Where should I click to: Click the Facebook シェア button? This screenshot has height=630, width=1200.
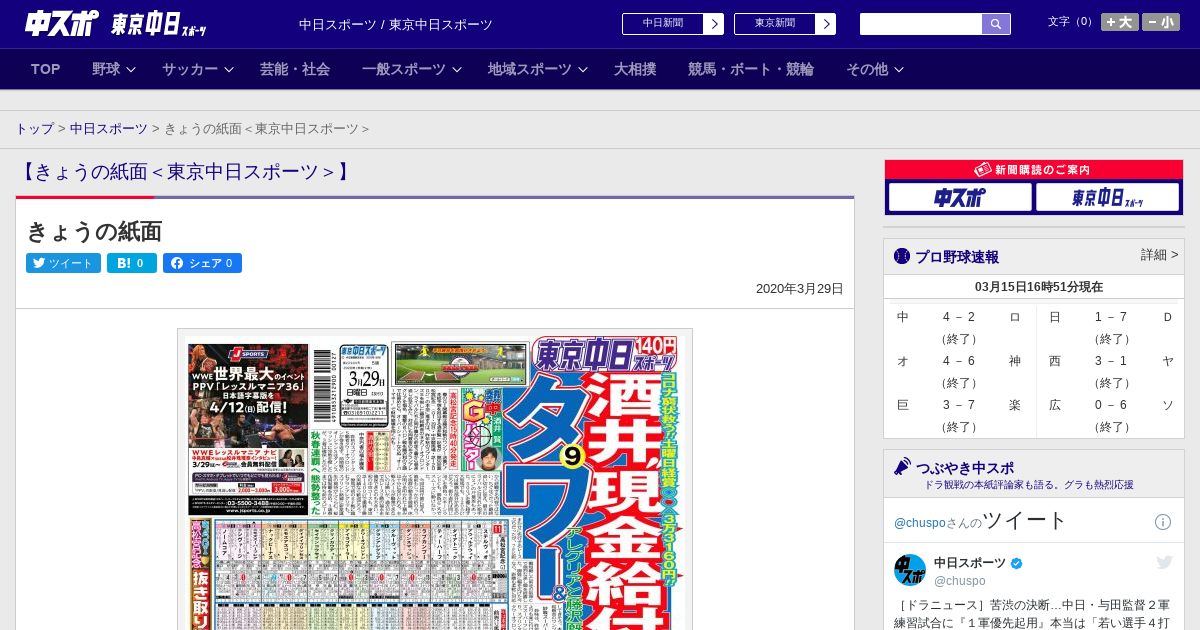pos(202,263)
